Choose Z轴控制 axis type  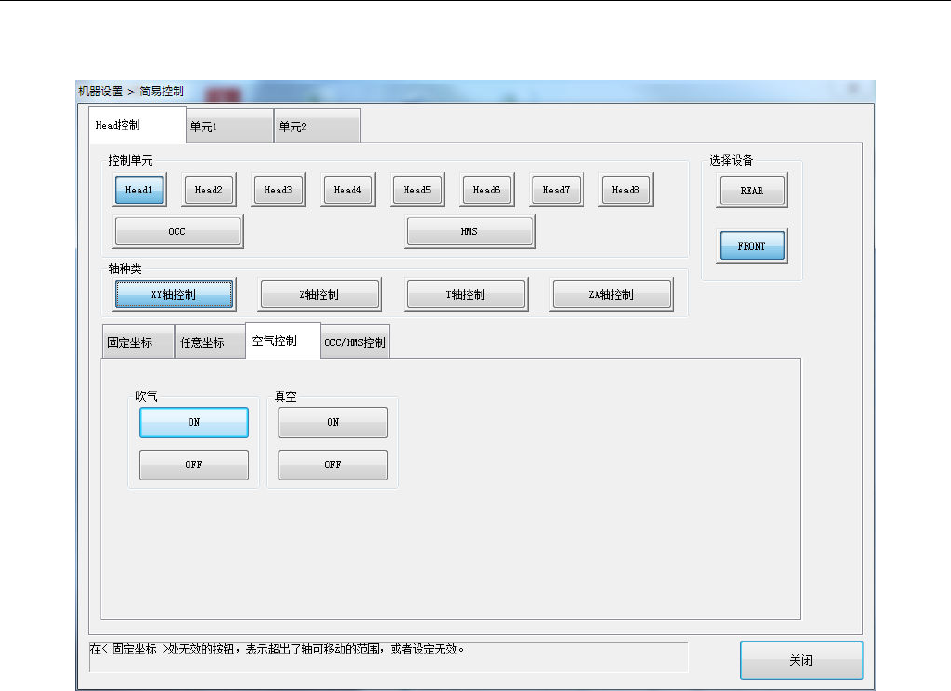click(320, 294)
